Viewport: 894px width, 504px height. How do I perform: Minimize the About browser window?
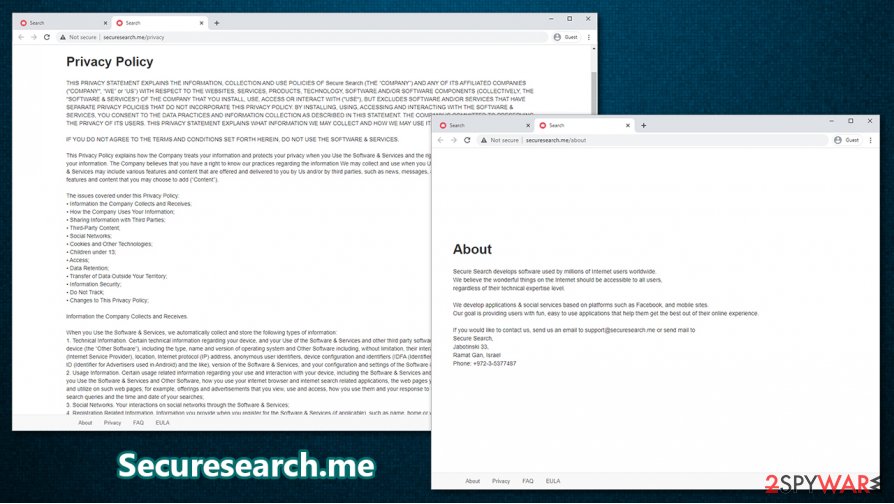(831, 121)
